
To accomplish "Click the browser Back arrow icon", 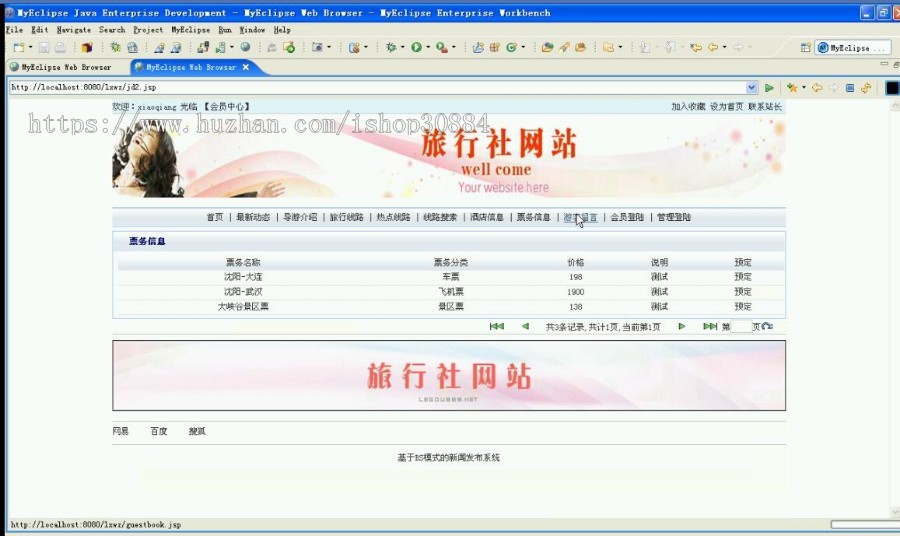I will click(x=817, y=88).
